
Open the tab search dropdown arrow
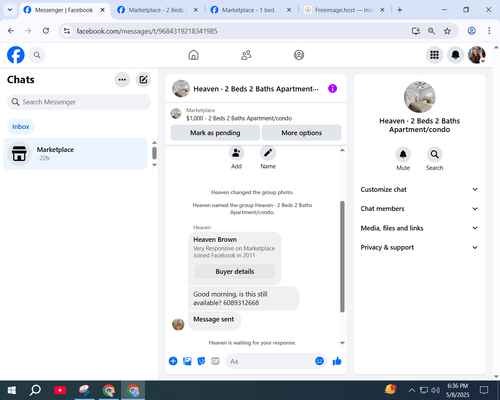pos(10,10)
